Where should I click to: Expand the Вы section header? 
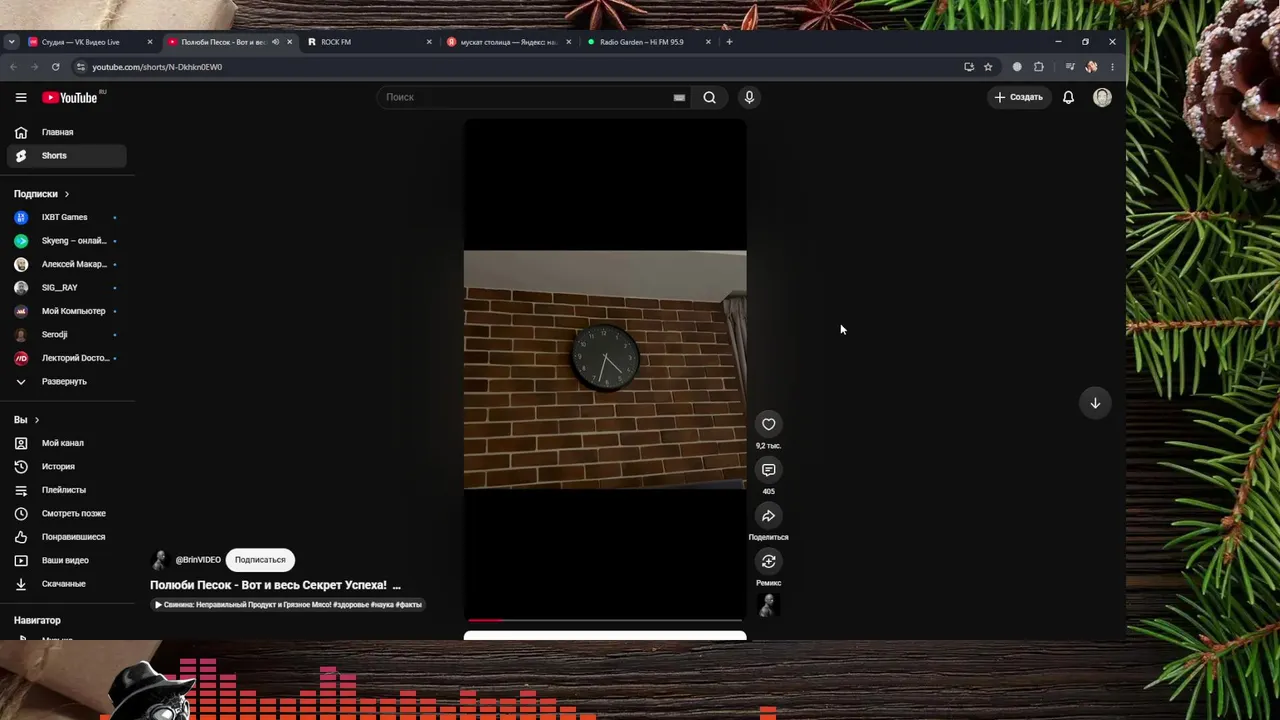tap(27, 420)
